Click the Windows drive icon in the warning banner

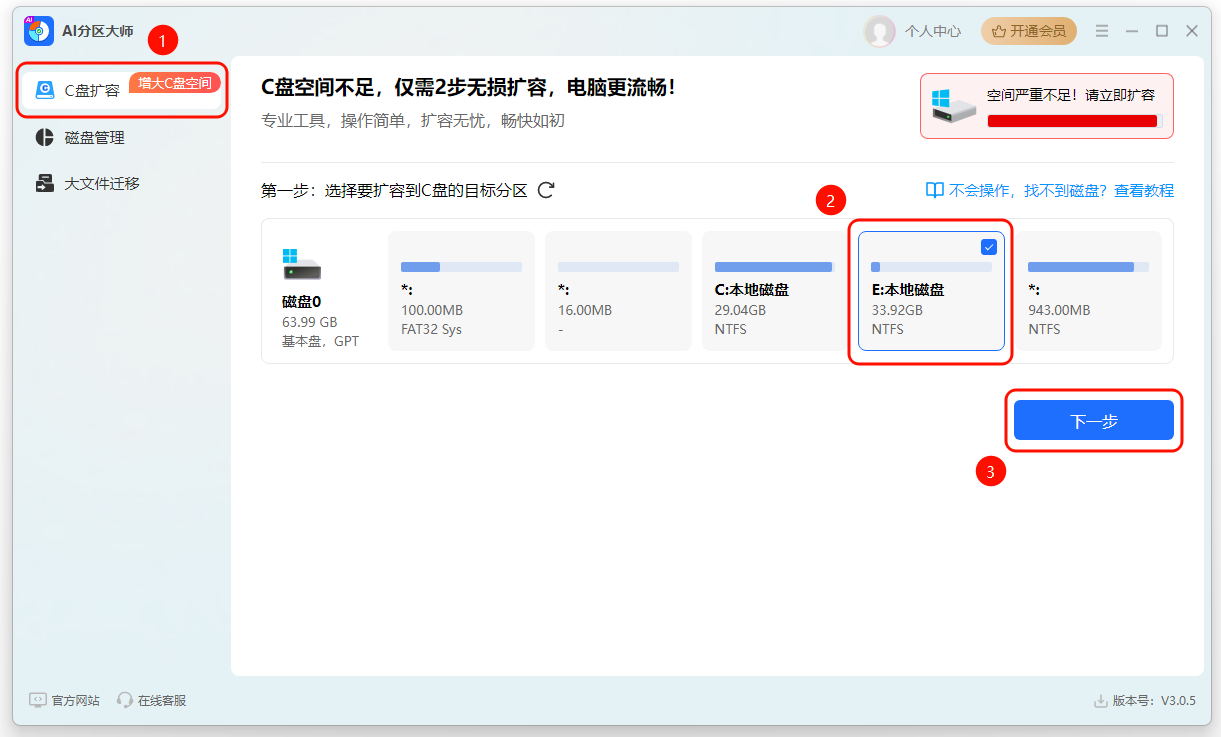tap(952, 105)
